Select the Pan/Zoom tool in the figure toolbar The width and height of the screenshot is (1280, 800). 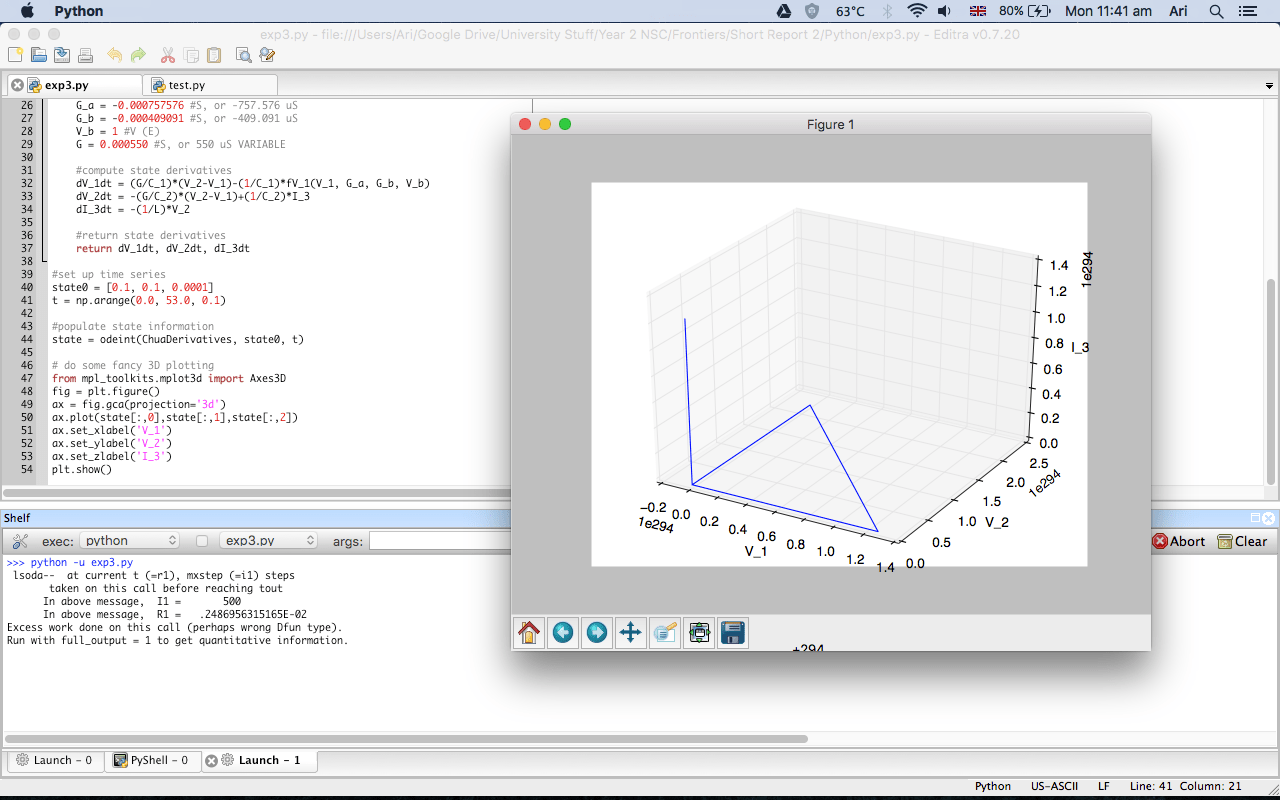click(x=631, y=632)
